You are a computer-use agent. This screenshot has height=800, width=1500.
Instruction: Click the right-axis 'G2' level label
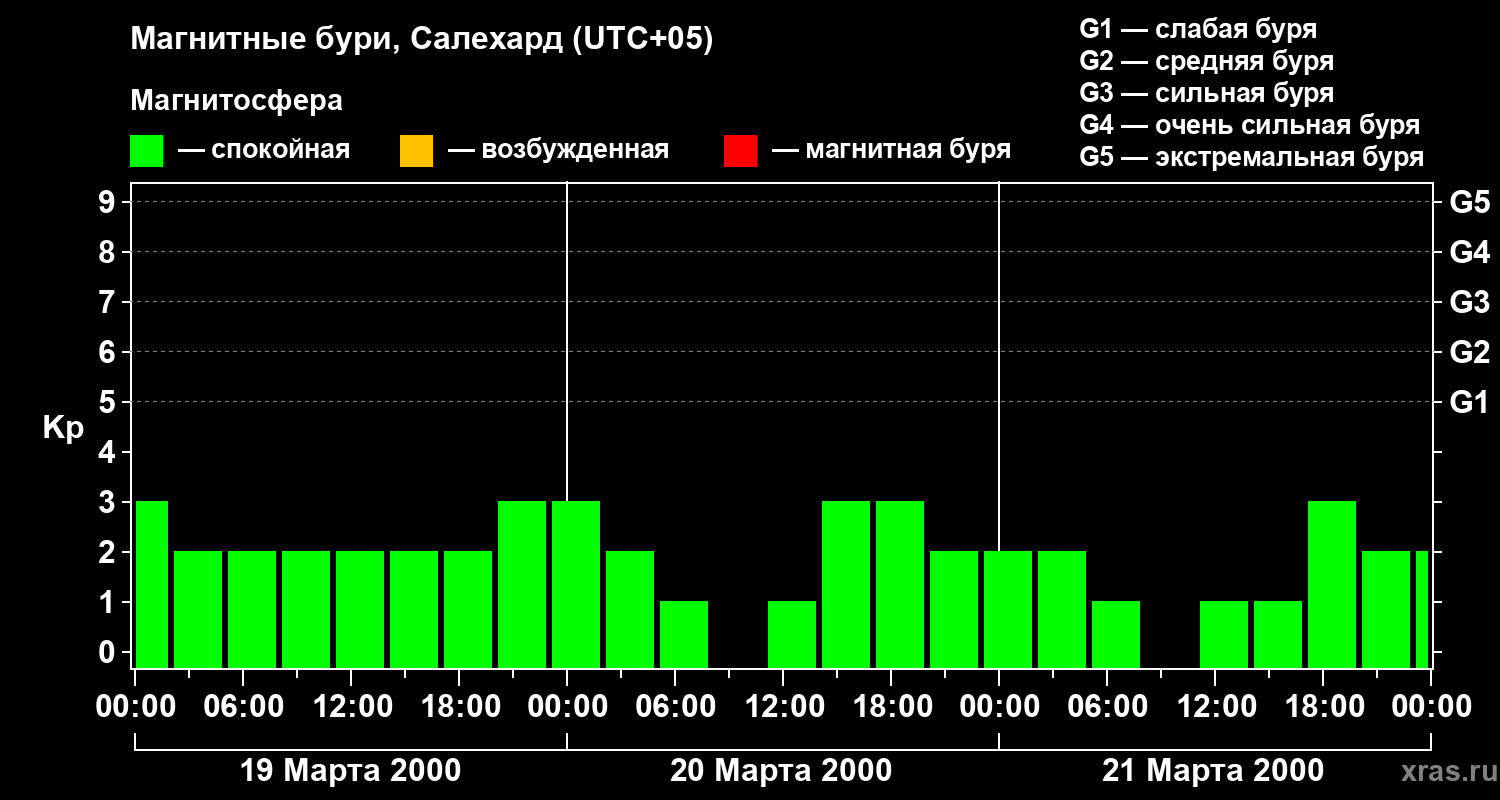(x=1470, y=352)
